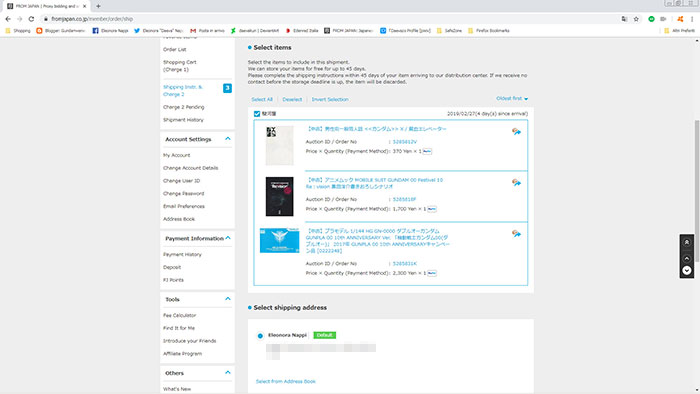Click Select All items link
This screenshot has width=700, height=394.
262,100
